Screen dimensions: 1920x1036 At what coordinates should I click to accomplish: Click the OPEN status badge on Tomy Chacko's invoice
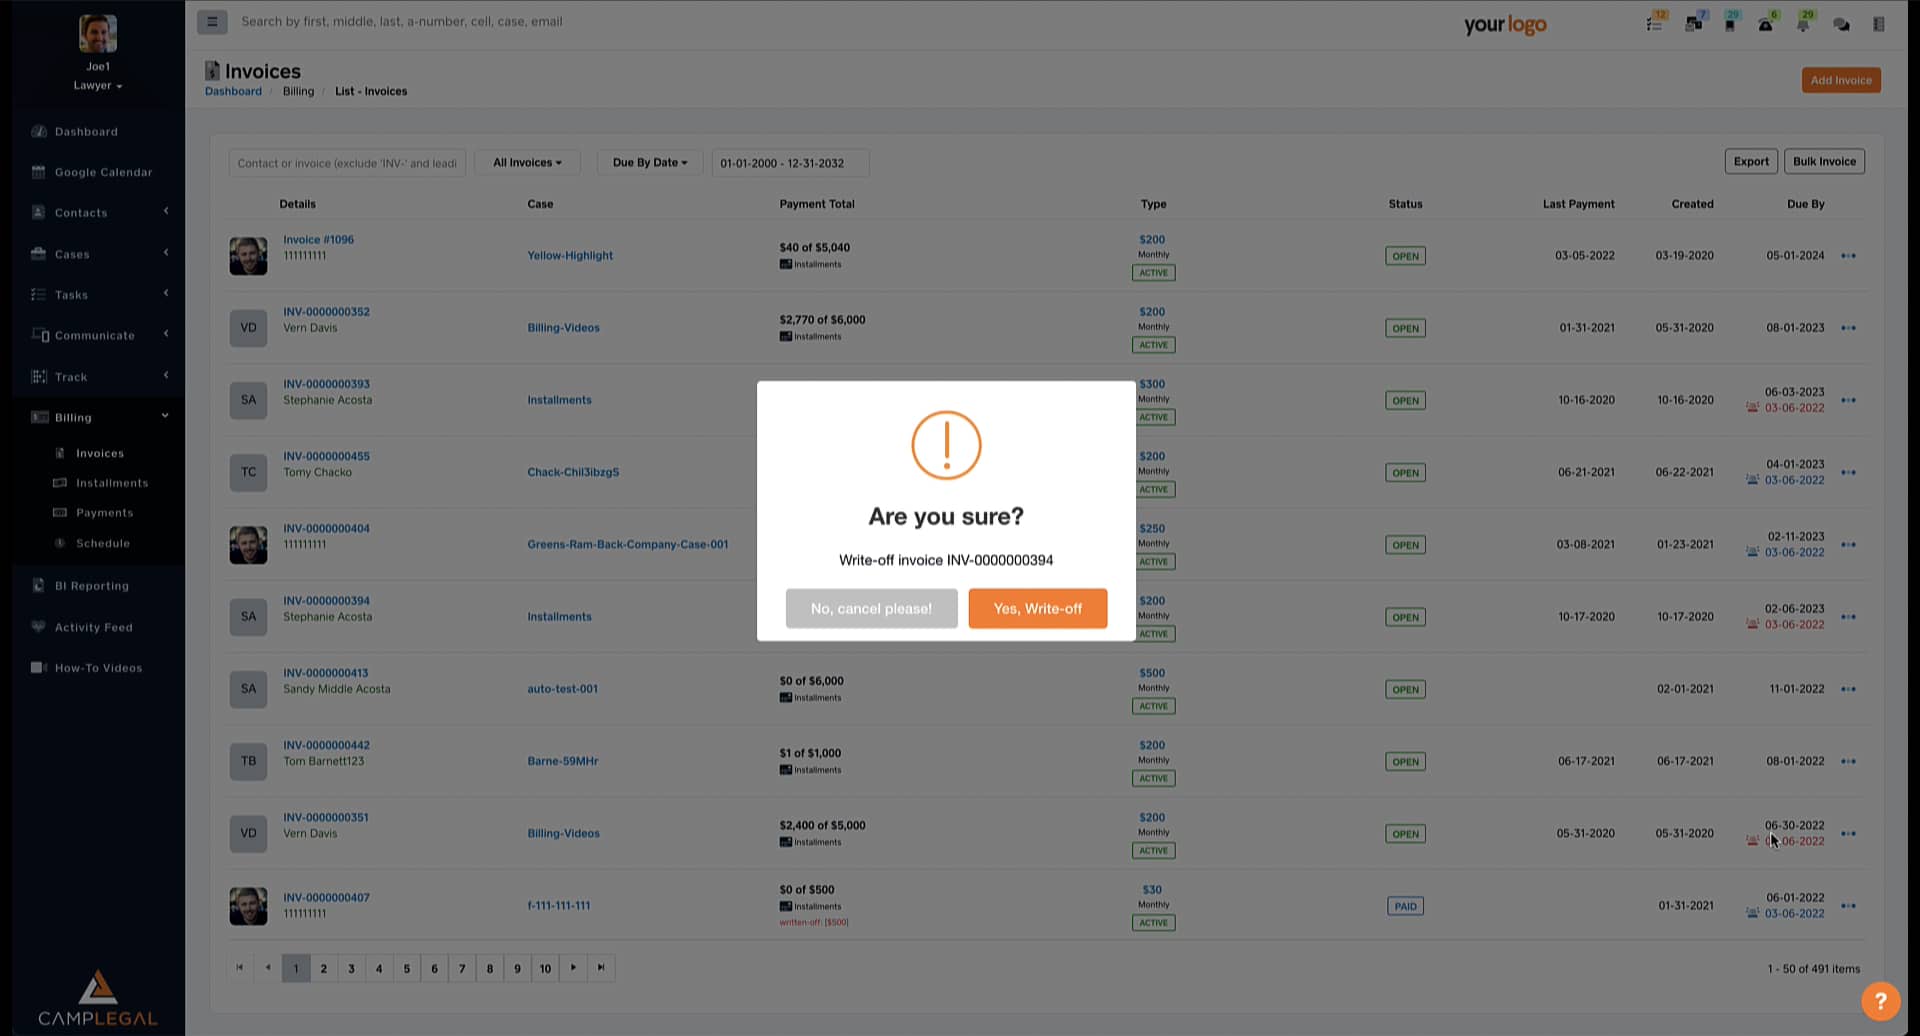1405,472
